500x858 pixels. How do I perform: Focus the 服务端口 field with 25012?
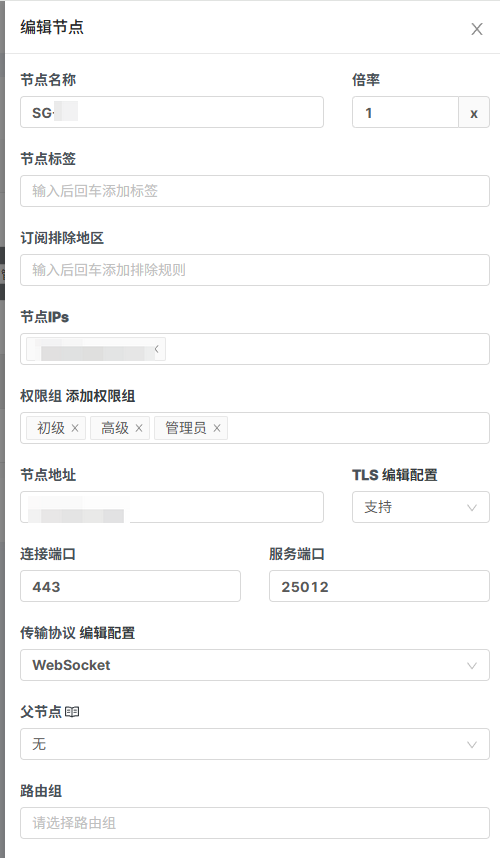tap(379, 586)
